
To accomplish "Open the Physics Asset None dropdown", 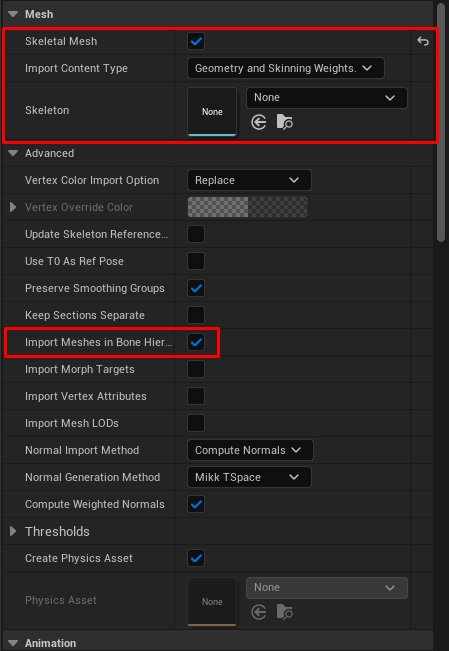I will (327, 587).
